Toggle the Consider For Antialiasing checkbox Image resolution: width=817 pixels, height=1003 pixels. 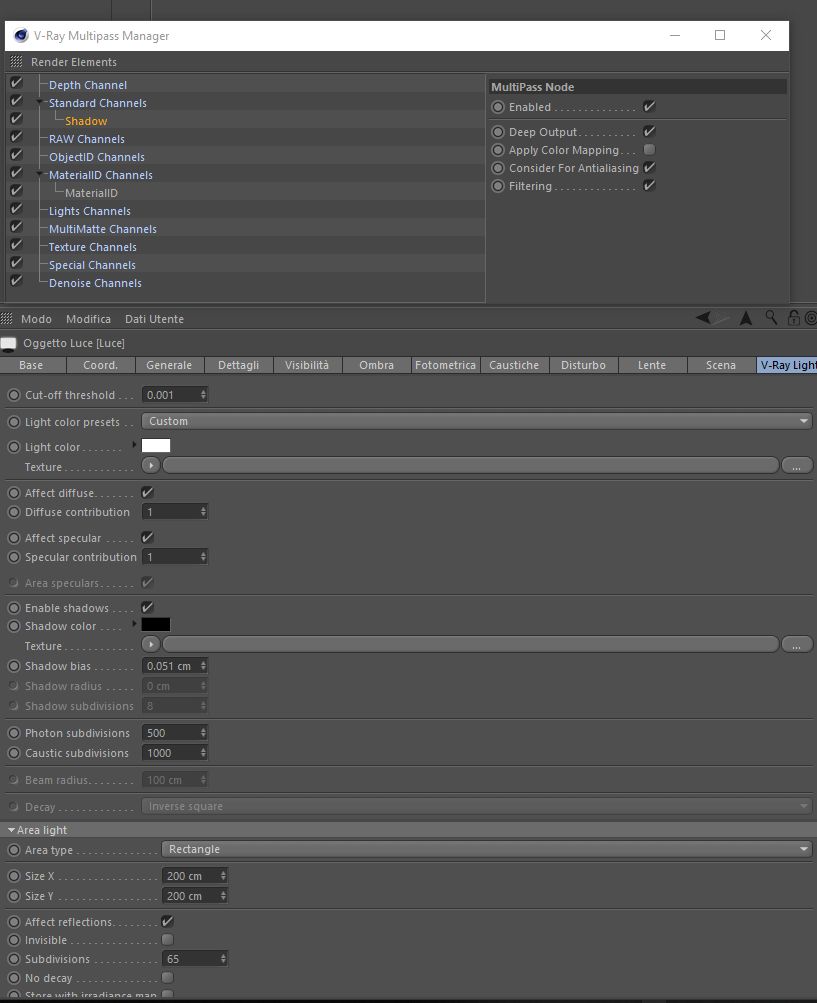(x=649, y=168)
